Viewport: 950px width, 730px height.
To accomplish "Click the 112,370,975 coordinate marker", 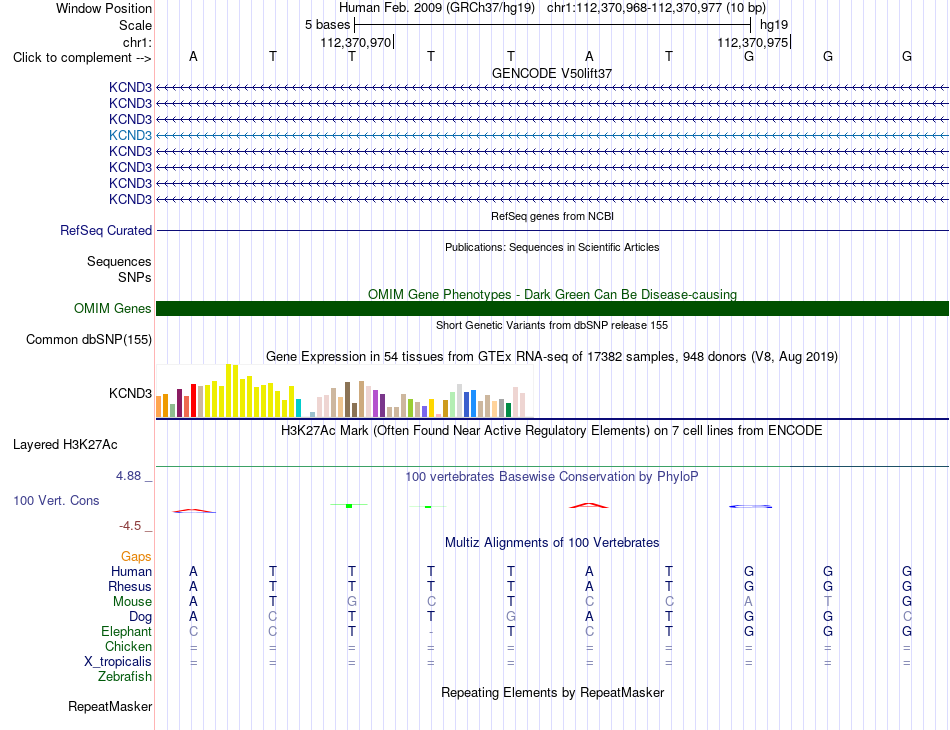I will point(752,42).
